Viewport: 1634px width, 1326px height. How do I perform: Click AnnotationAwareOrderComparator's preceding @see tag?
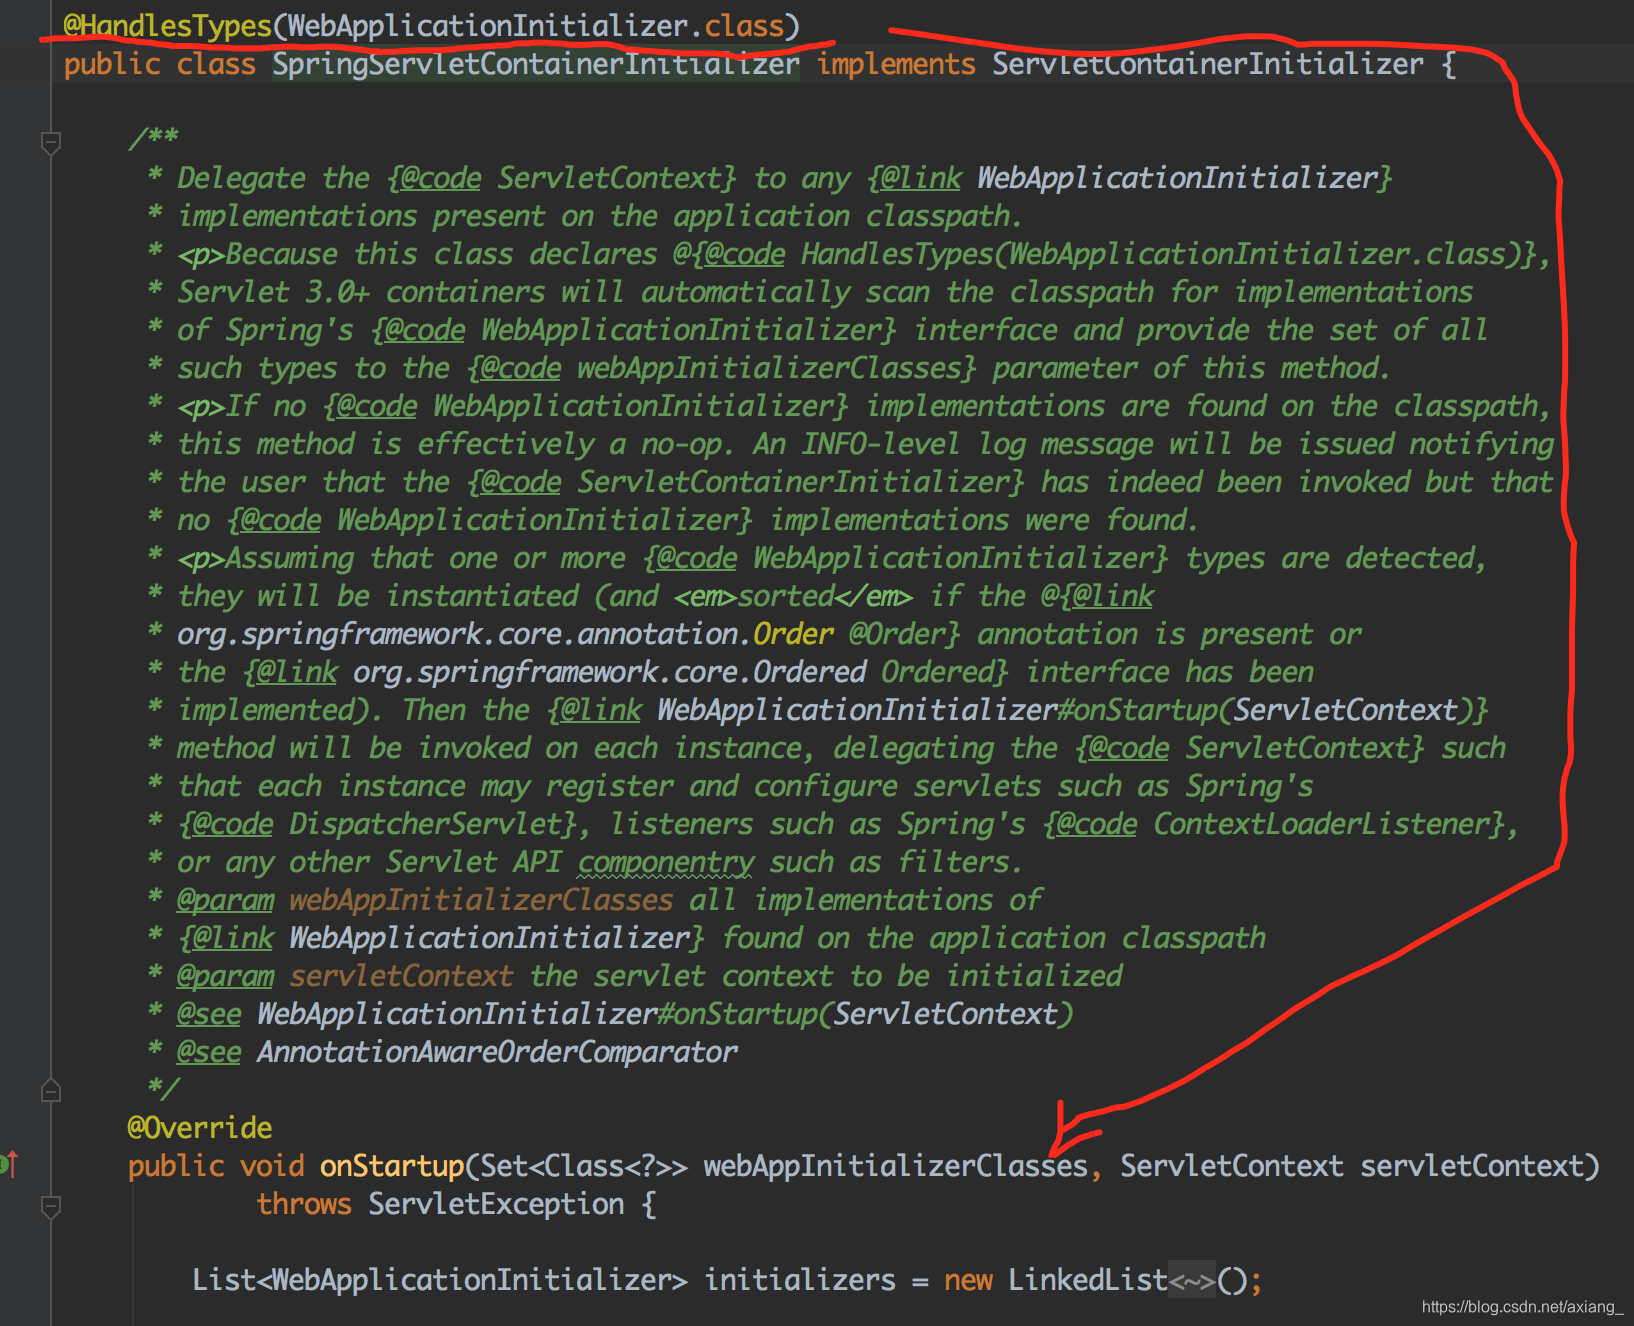point(209,1052)
